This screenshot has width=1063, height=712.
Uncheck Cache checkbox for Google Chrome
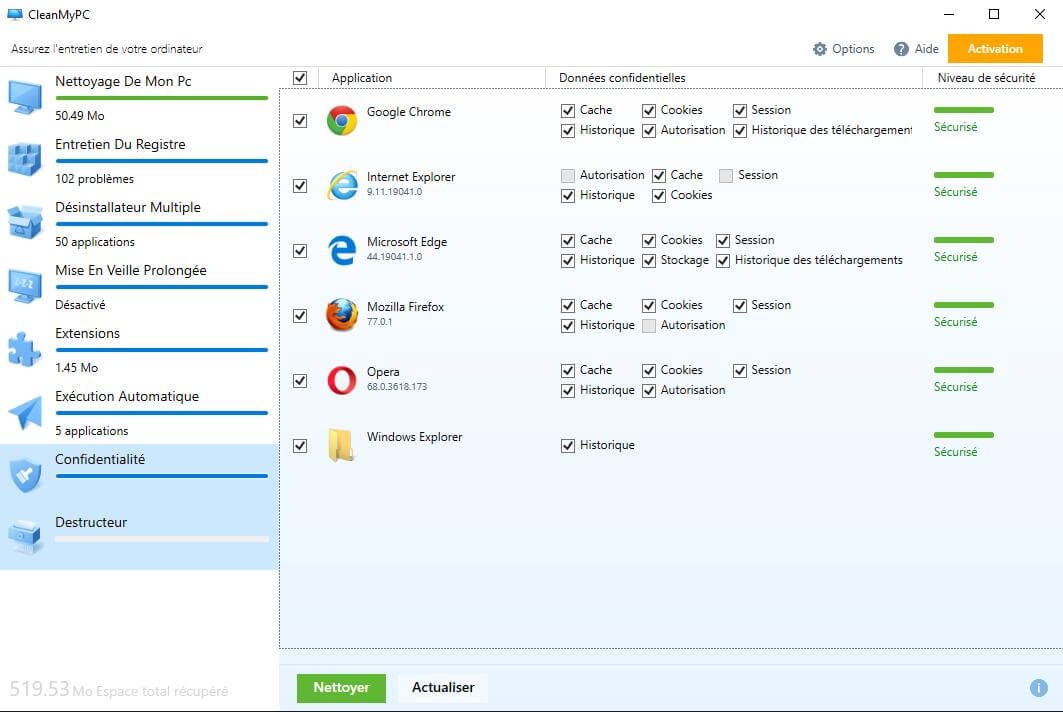tap(567, 111)
